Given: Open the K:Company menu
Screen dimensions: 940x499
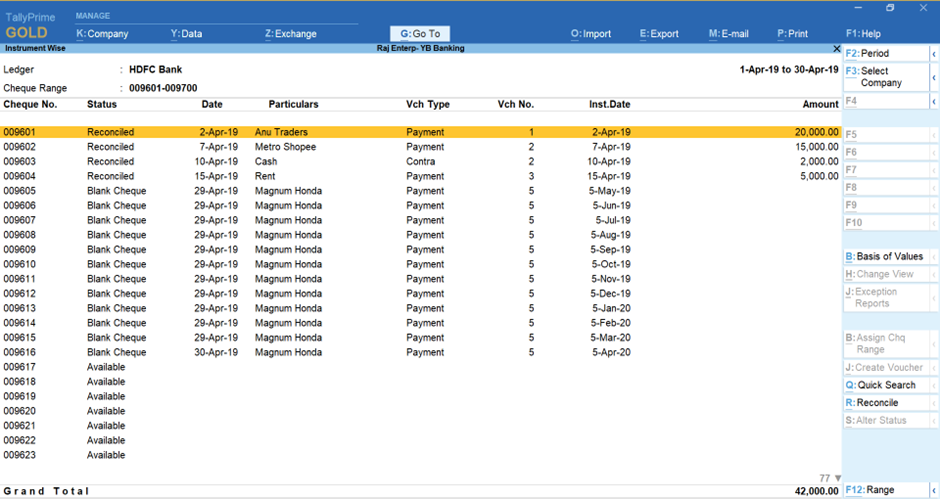Looking at the screenshot, I should (x=102, y=34).
